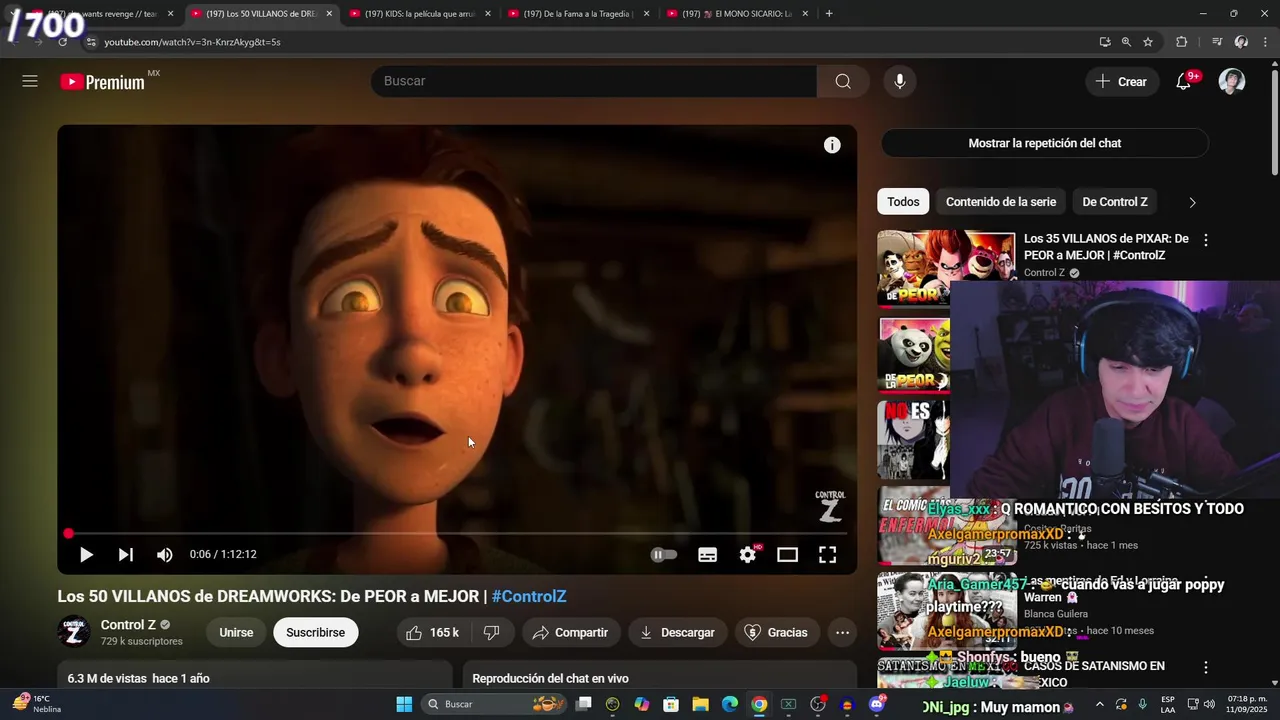This screenshot has height=720, width=1280.
Task: Open the player settings gear
Action: [x=748, y=554]
